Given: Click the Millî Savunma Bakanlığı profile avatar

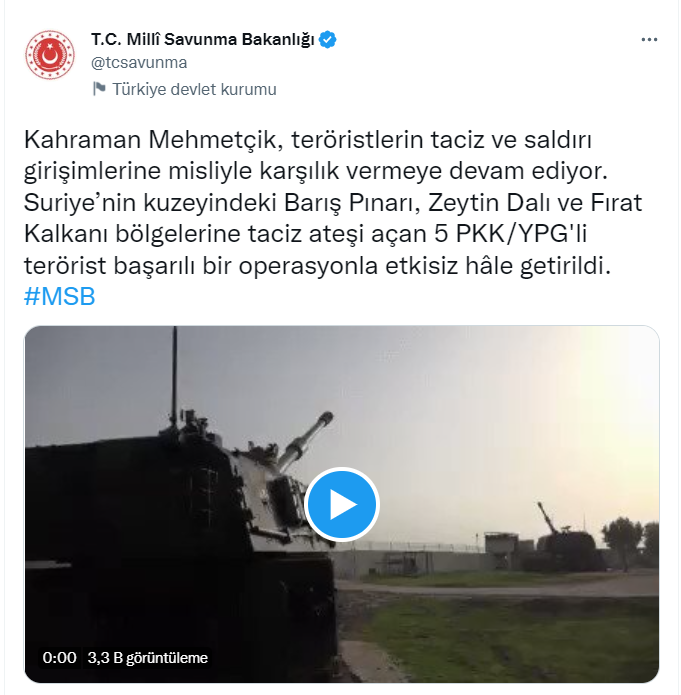Looking at the screenshot, I should [50, 55].
